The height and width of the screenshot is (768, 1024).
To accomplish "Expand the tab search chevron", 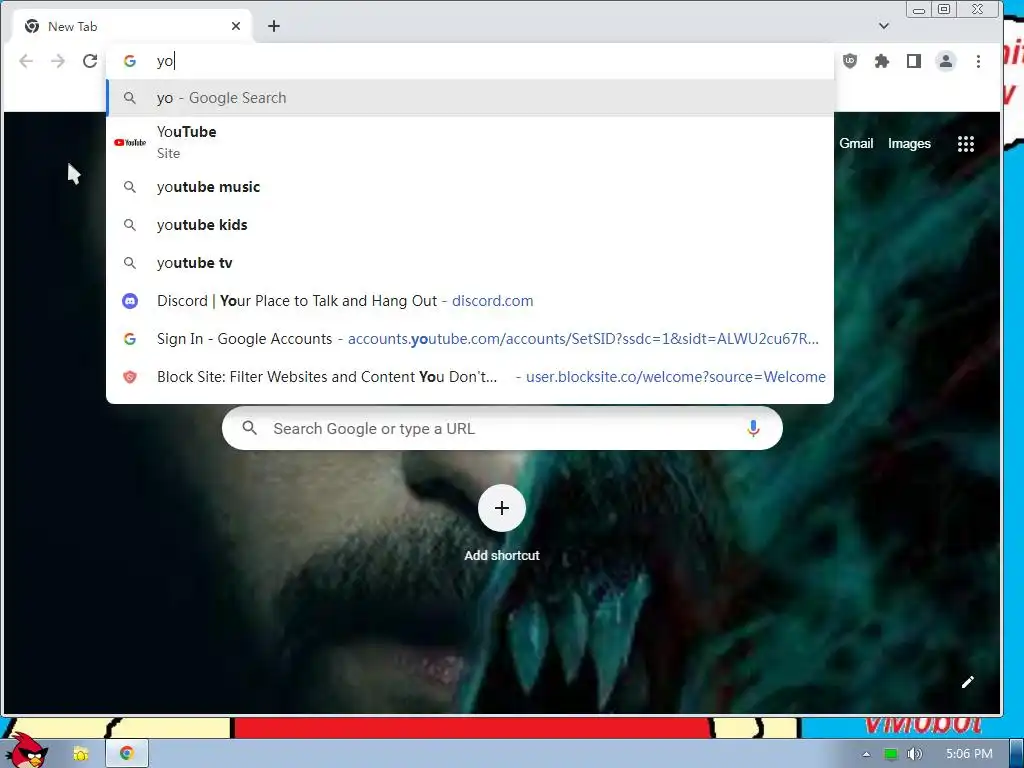I will click(x=884, y=26).
